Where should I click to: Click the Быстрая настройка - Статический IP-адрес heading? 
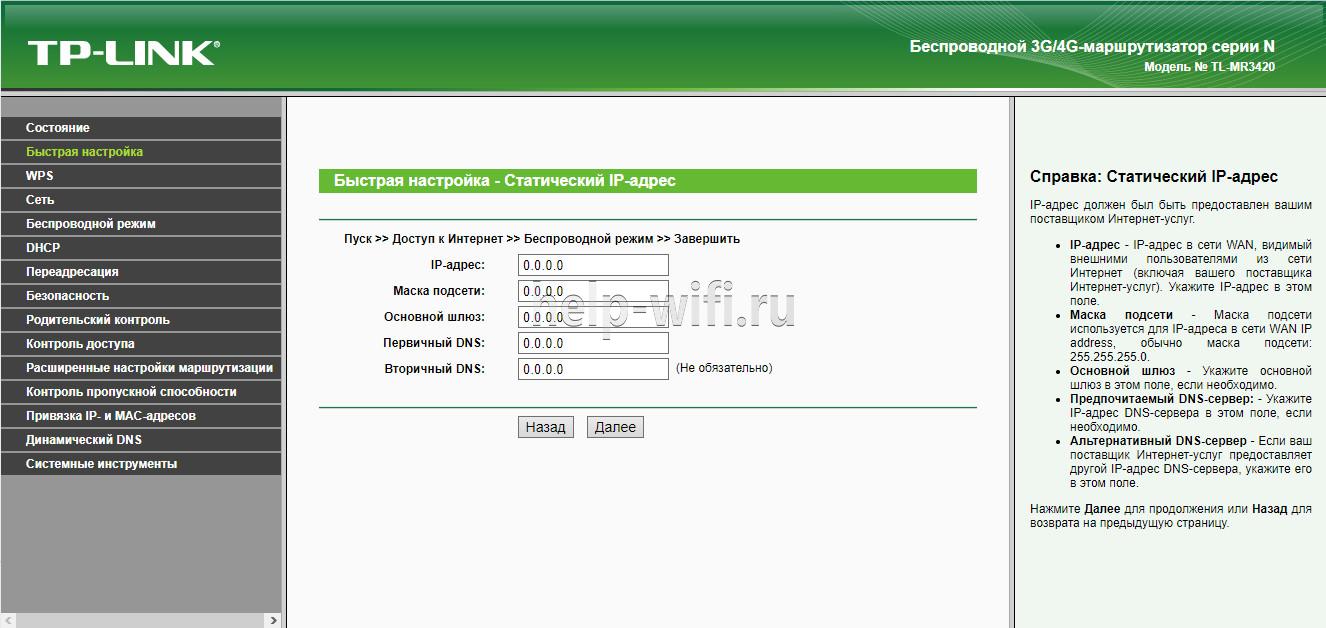[x=505, y=181]
